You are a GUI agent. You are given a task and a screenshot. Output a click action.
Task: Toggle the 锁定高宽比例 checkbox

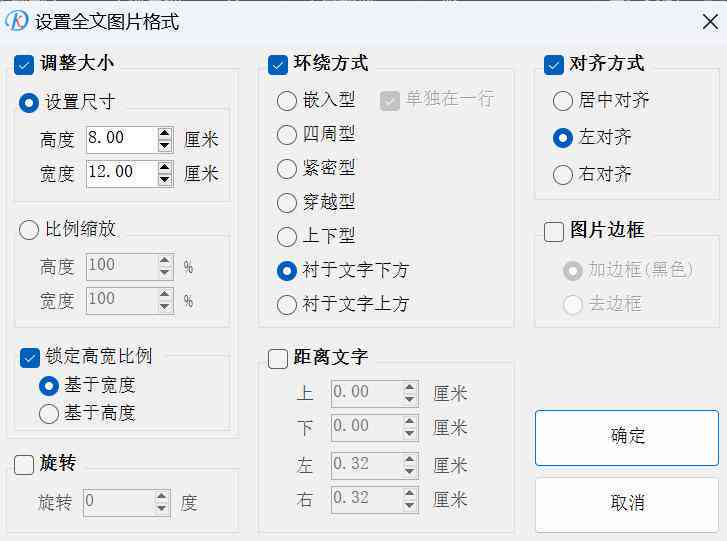click(x=30, y=358)
